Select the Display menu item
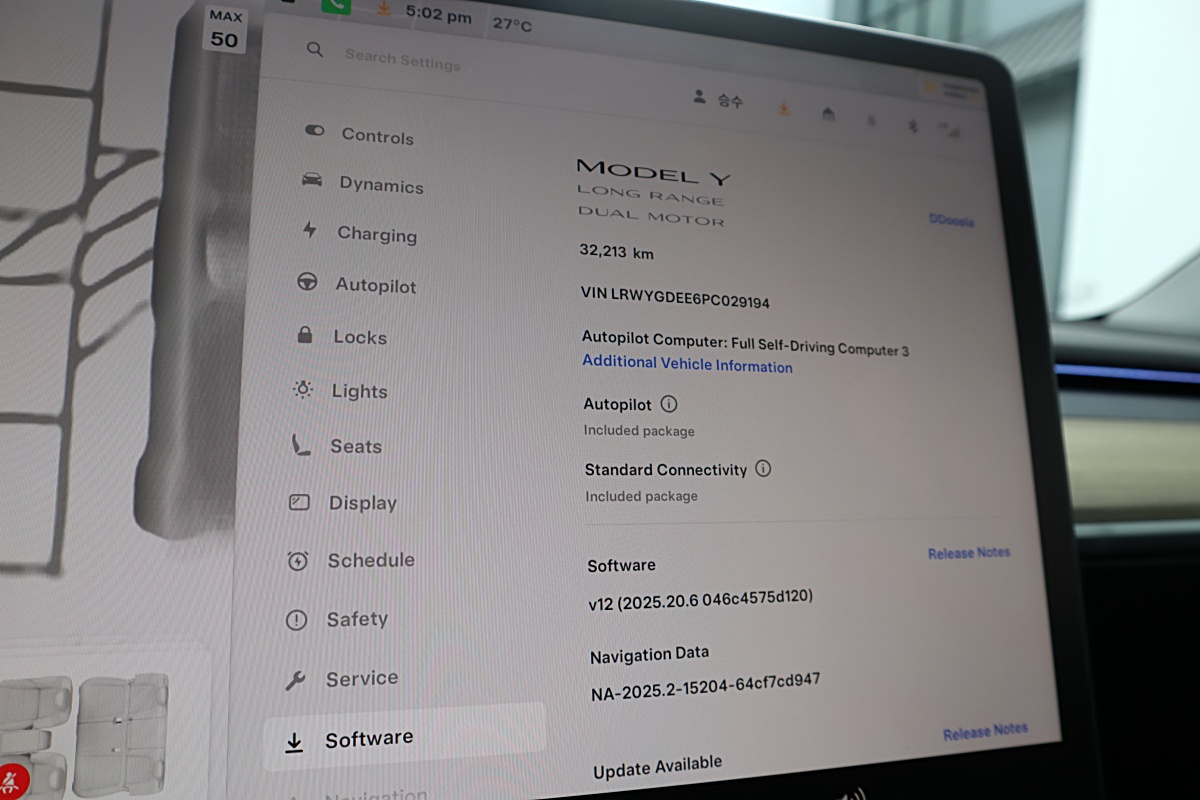 click(x=343, y=503)
